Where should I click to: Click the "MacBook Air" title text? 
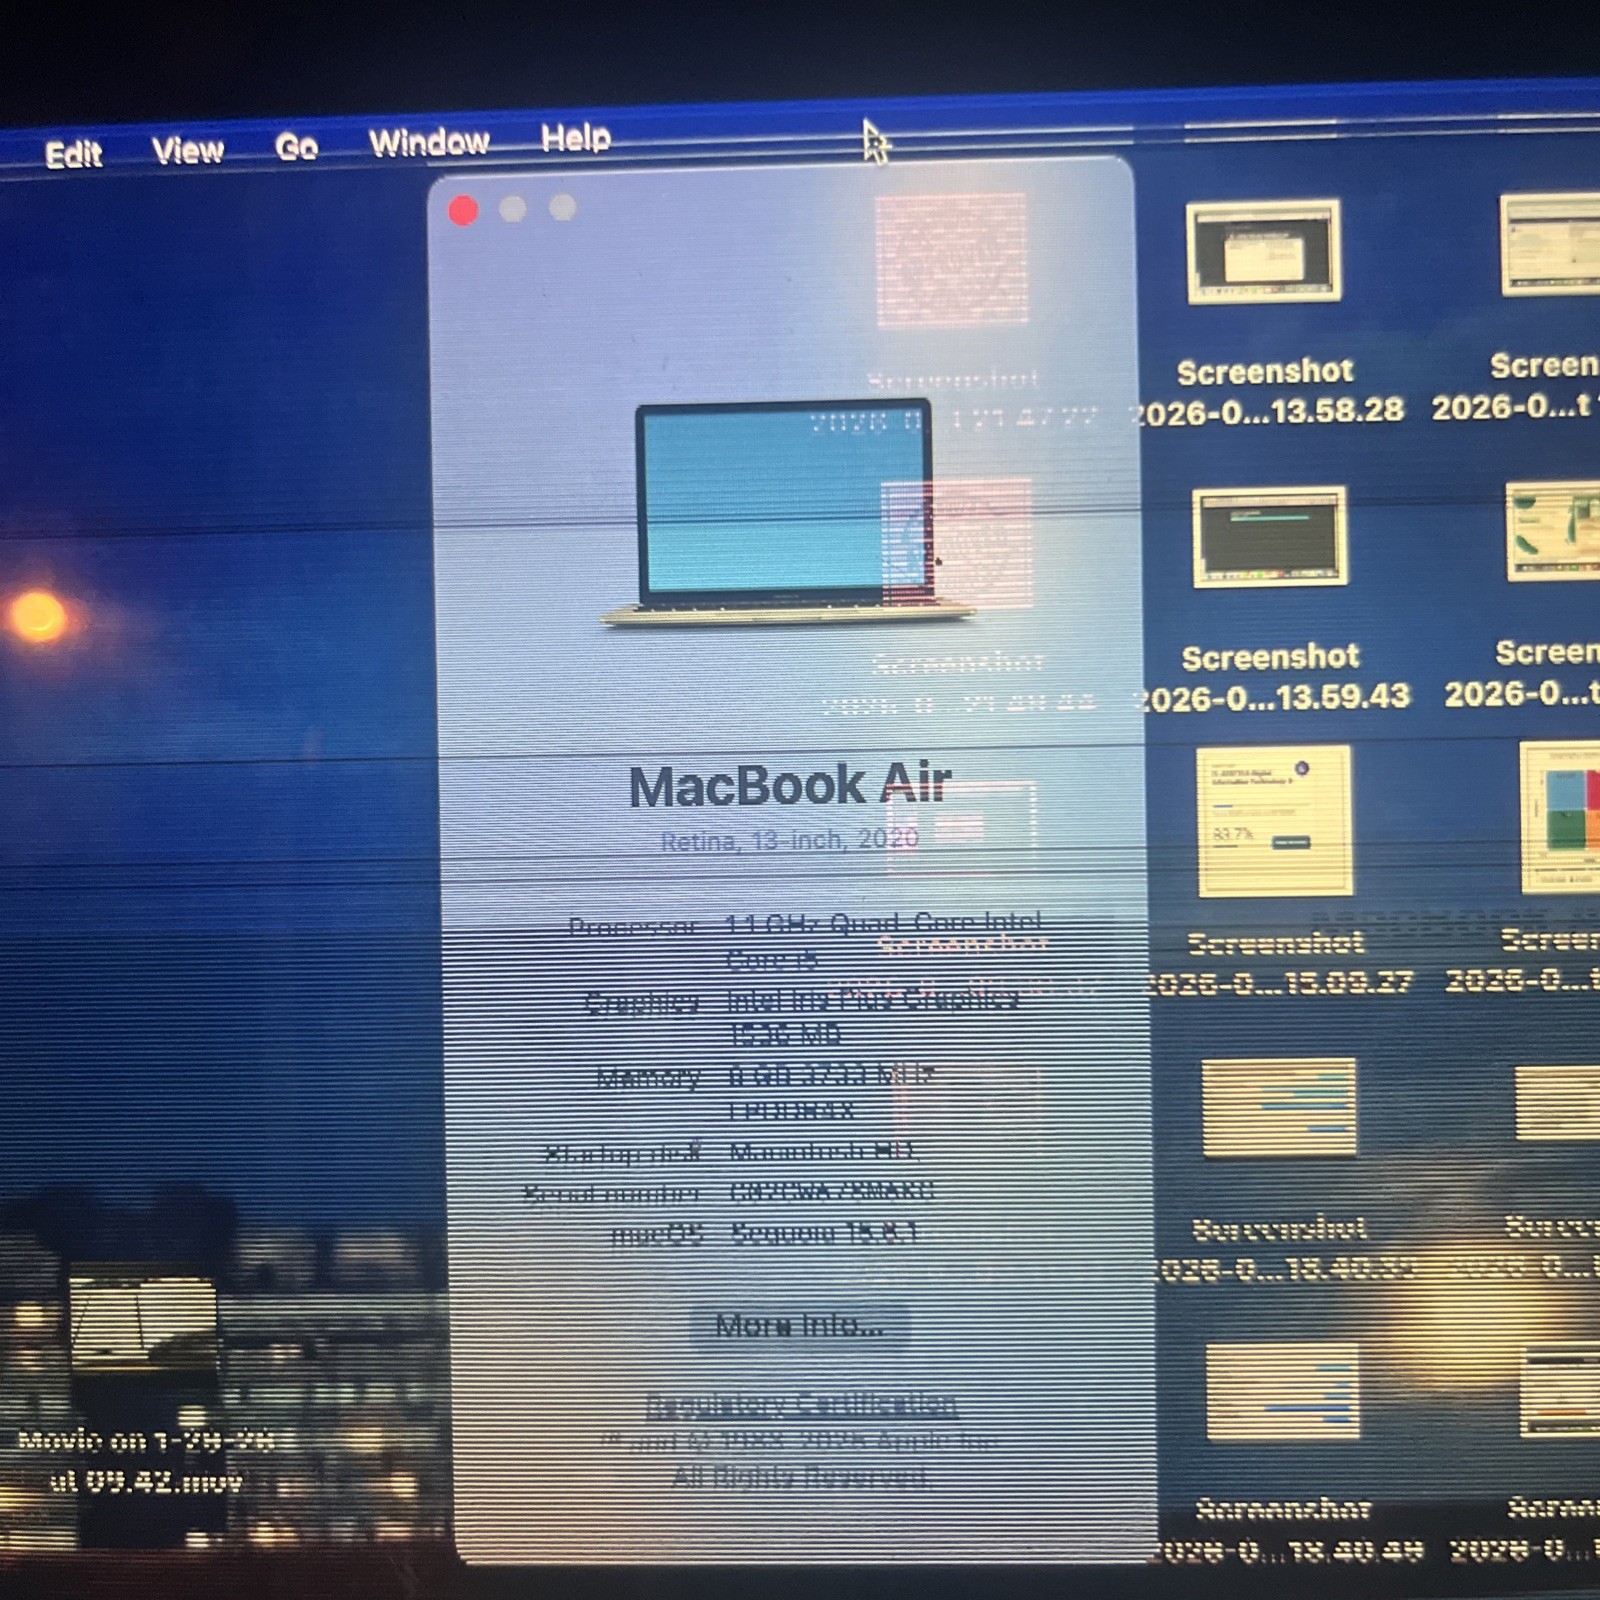(790, 785)
